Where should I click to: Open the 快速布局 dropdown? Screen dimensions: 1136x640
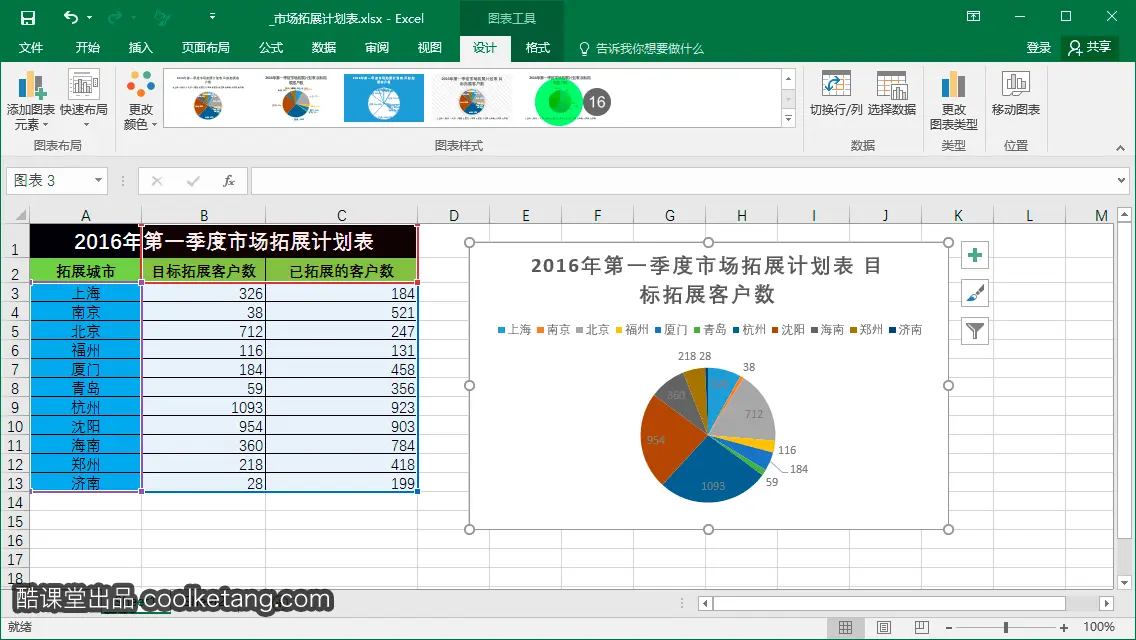coord(84,100)
